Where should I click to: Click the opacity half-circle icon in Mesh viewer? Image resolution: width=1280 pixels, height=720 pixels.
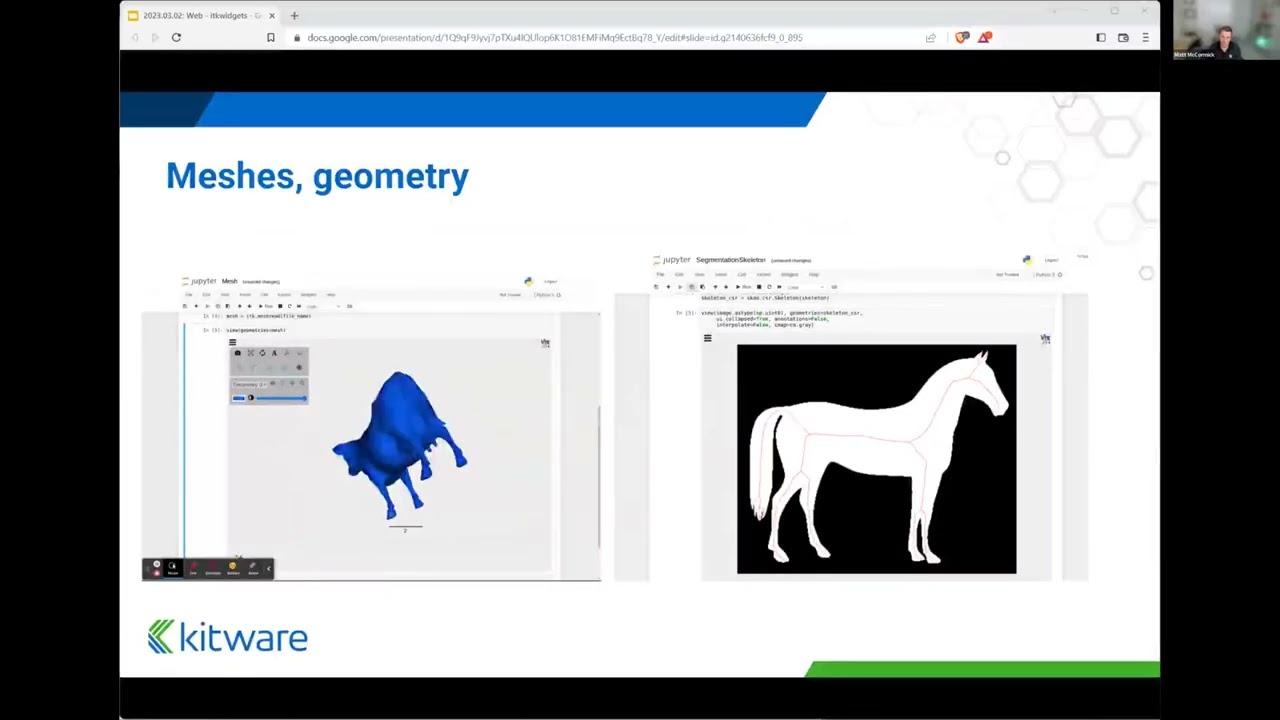(251, 398)
